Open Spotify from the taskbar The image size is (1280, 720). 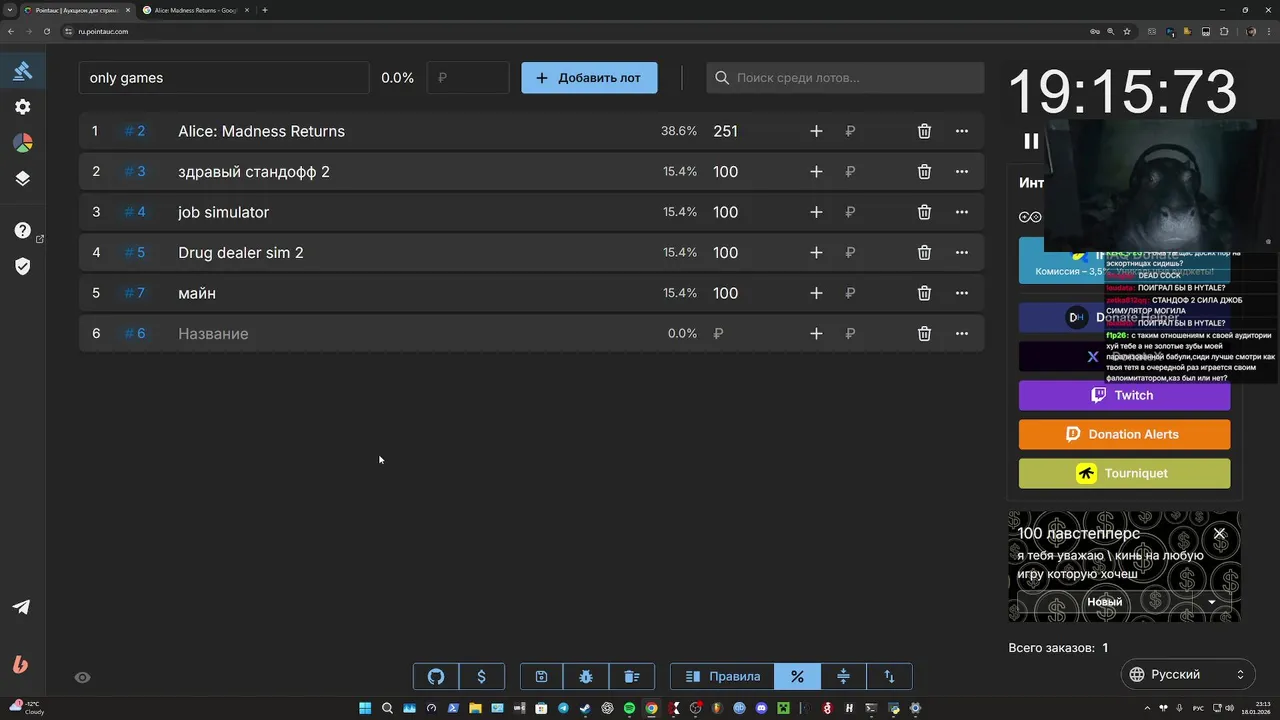coord(629,708)
